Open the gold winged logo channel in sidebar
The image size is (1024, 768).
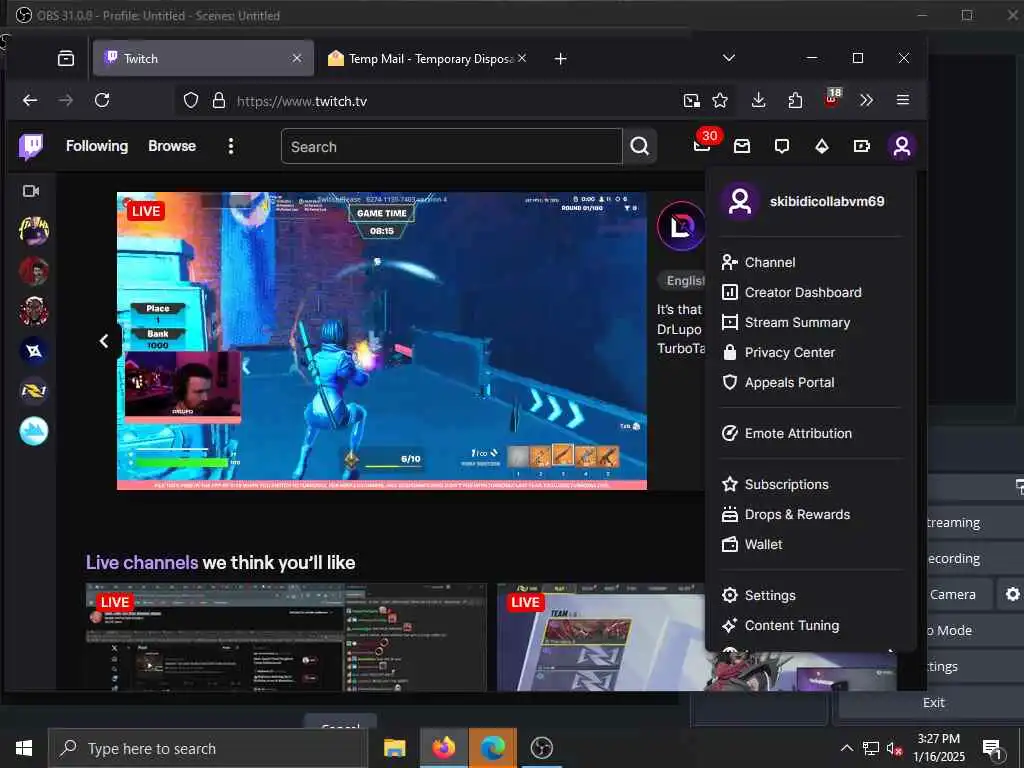tap(33, 391)
